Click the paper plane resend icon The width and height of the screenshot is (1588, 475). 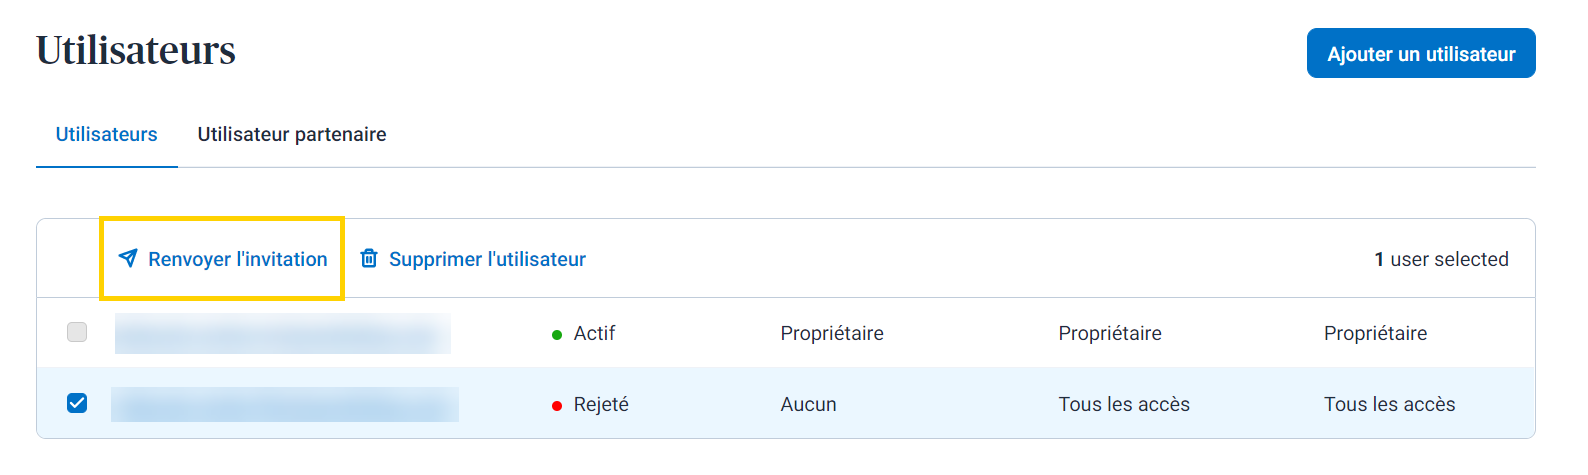(x=128, y=259)
